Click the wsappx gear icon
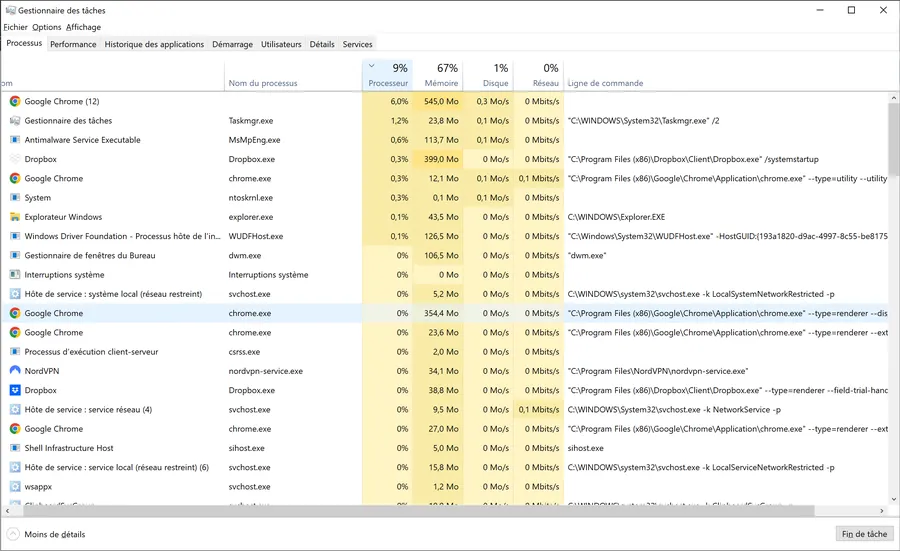This screenshot has height=551, width=900. pyautogui.click(x=15, y=487)
